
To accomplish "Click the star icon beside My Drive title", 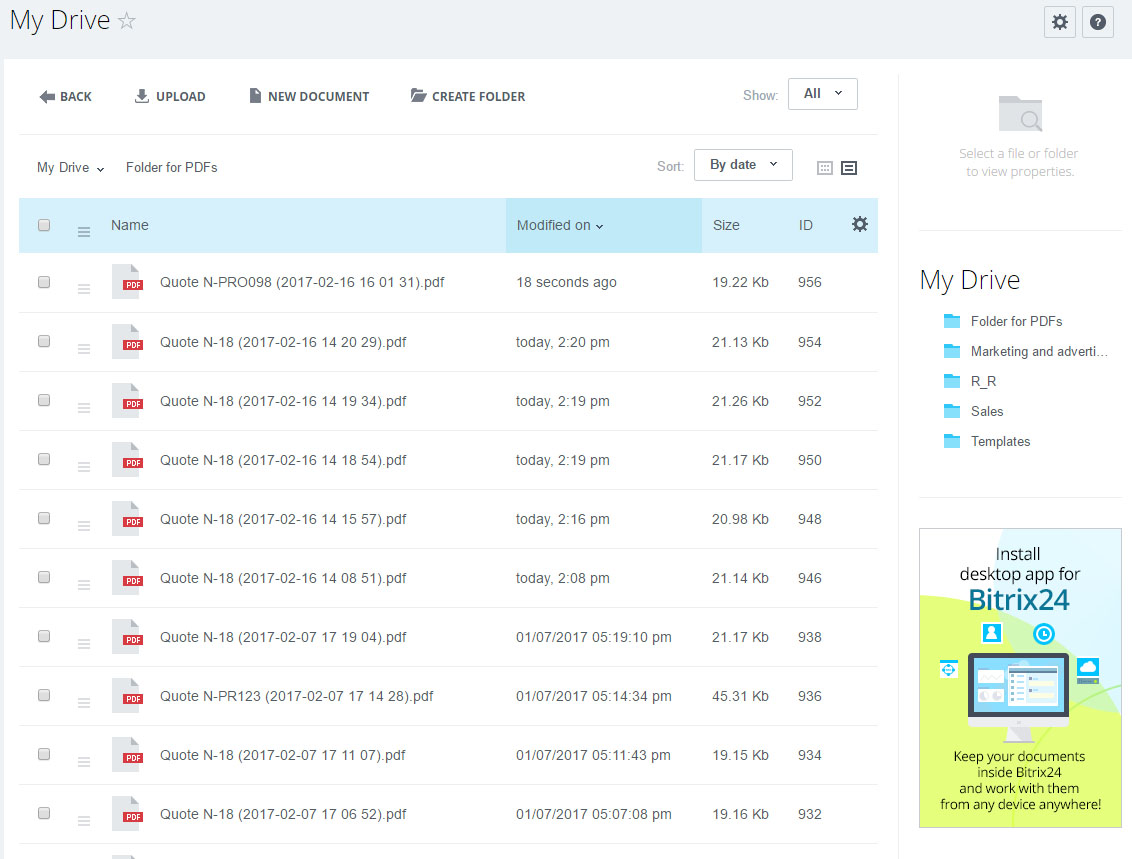I will (127, 21).
